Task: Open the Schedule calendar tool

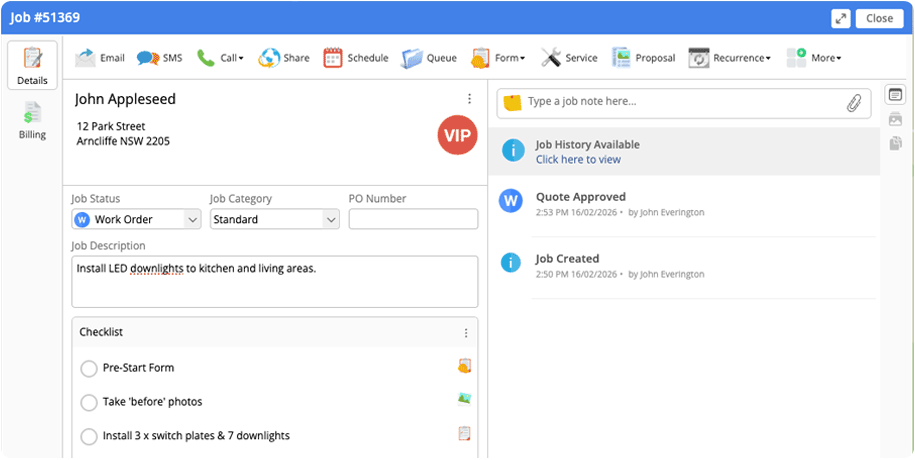Action: pos(355,58)
